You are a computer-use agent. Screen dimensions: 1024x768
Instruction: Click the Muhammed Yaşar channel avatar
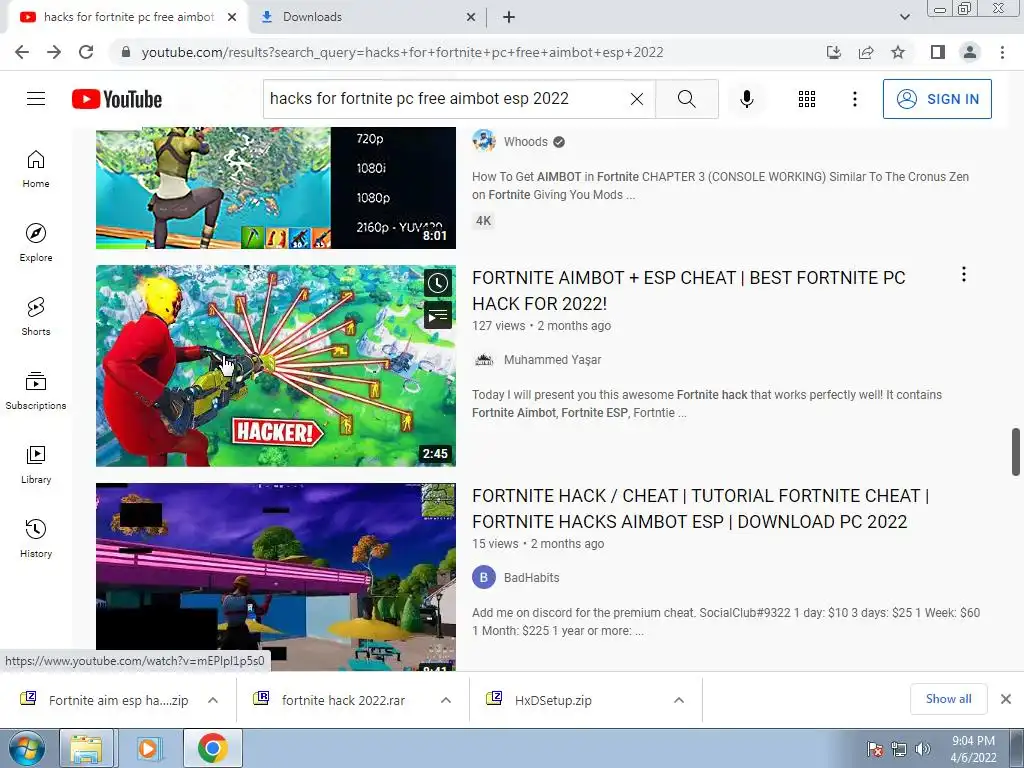(x=484, y=359)
